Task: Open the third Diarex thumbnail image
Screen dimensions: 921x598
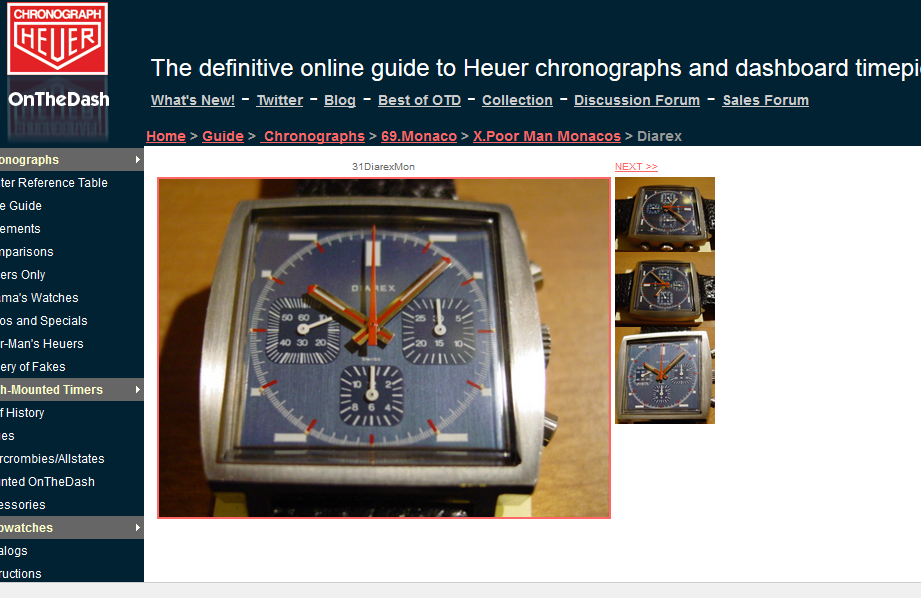Action: click(665, 375)
